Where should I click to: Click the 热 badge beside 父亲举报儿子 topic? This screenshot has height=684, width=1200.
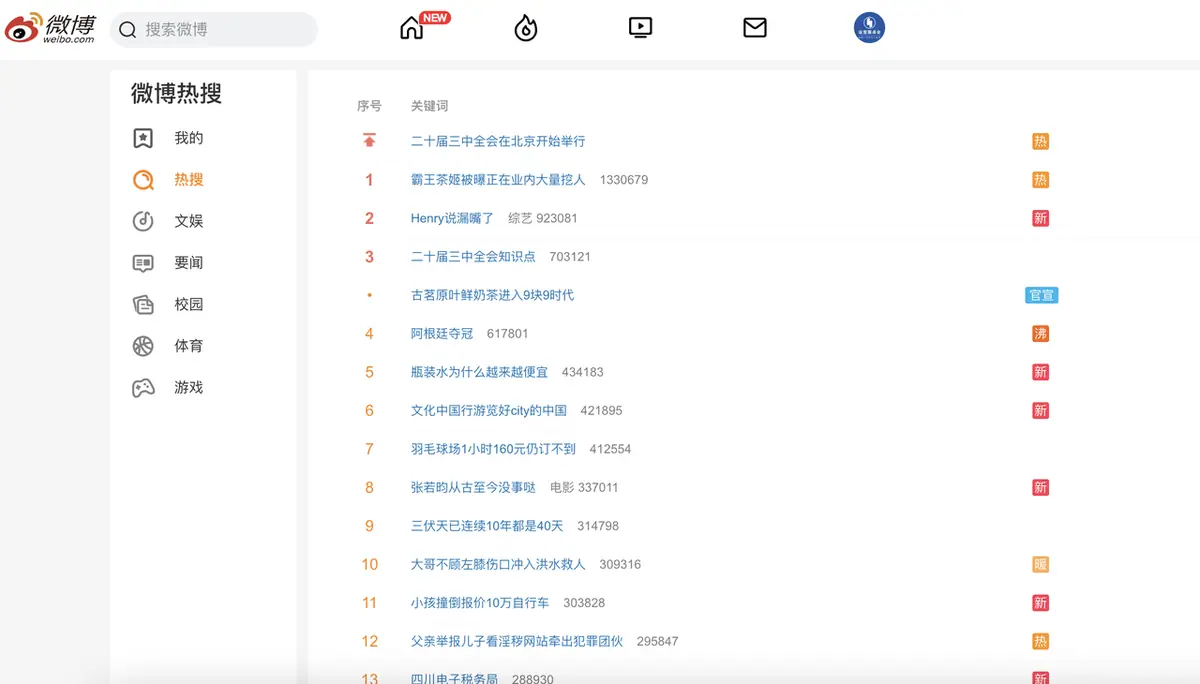coord(1041,642)
